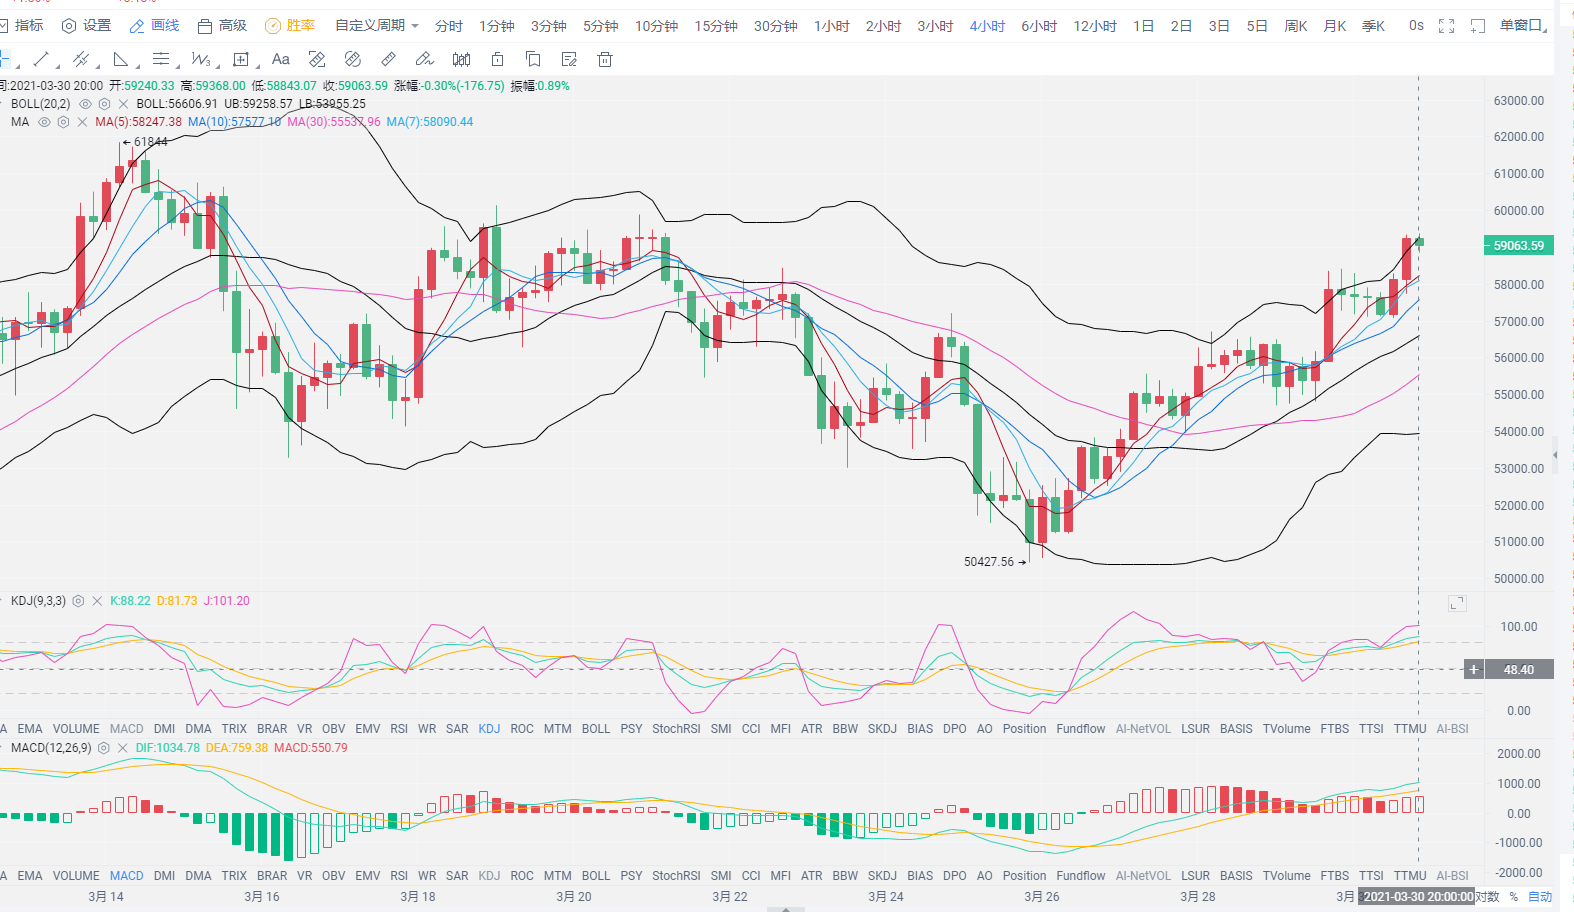Open BOLL indicator settings gear
1574x912 pixels.
pyautogui.click(x=104, y=104)
